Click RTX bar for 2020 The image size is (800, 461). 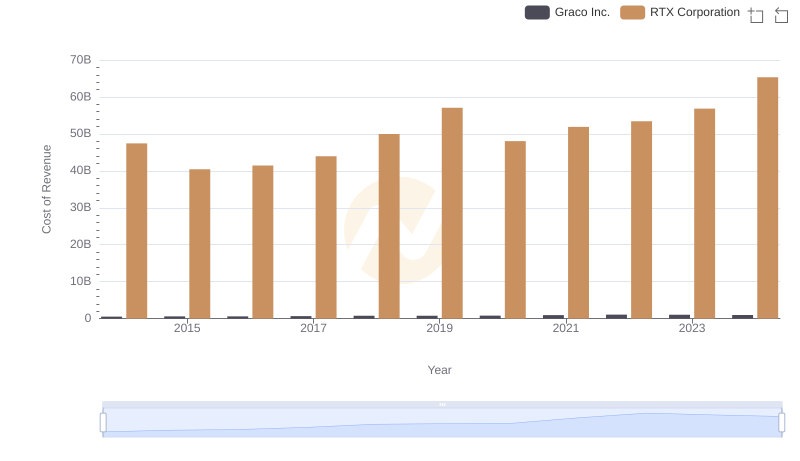515,229
